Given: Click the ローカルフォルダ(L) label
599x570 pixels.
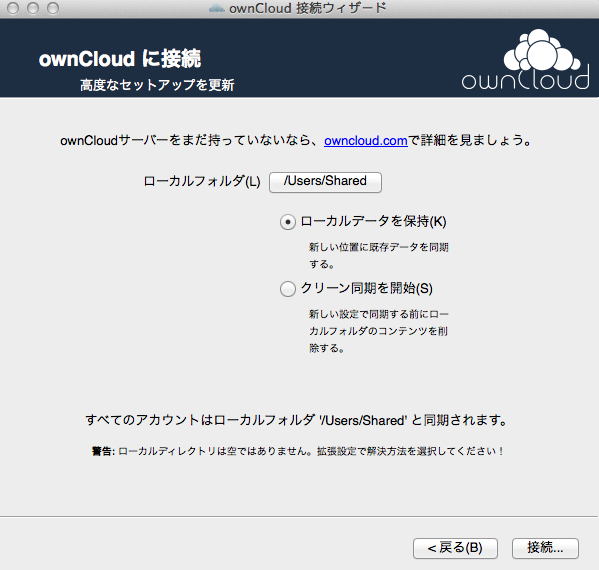Looking at the screenshot, I should point(202,181).
